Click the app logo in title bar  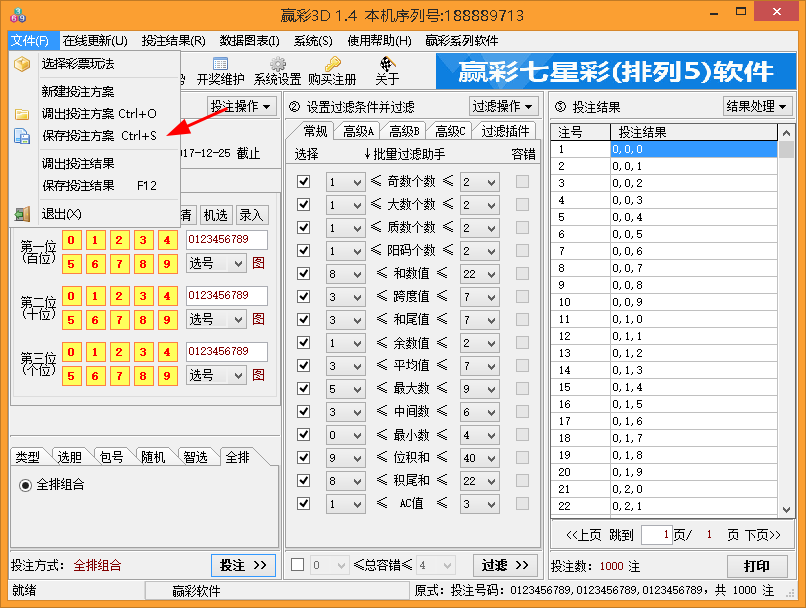(17, 14)
